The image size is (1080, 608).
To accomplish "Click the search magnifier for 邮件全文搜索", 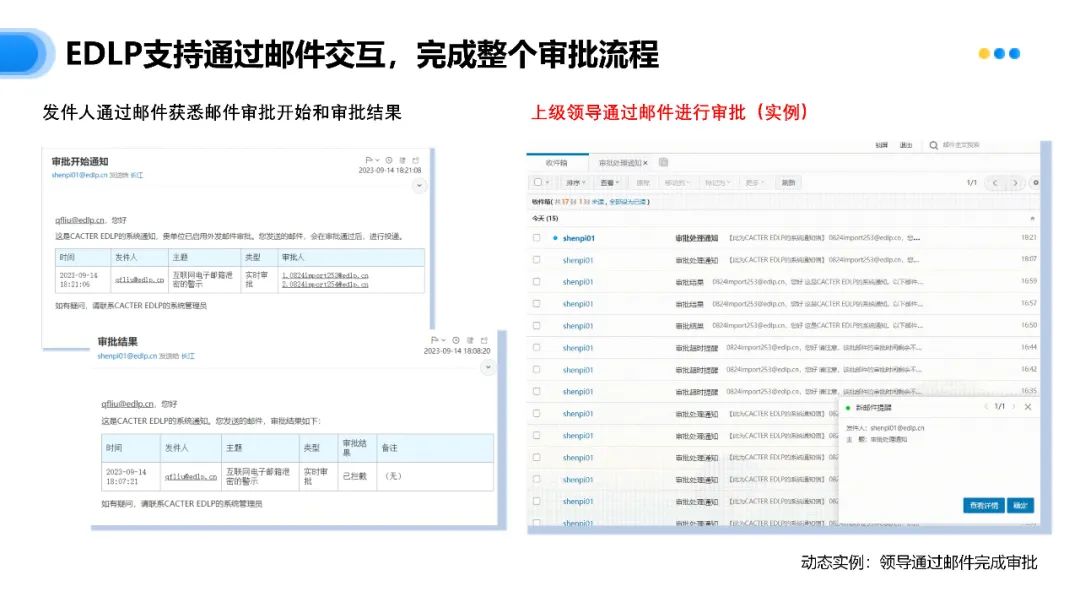I will click(932, 145).
